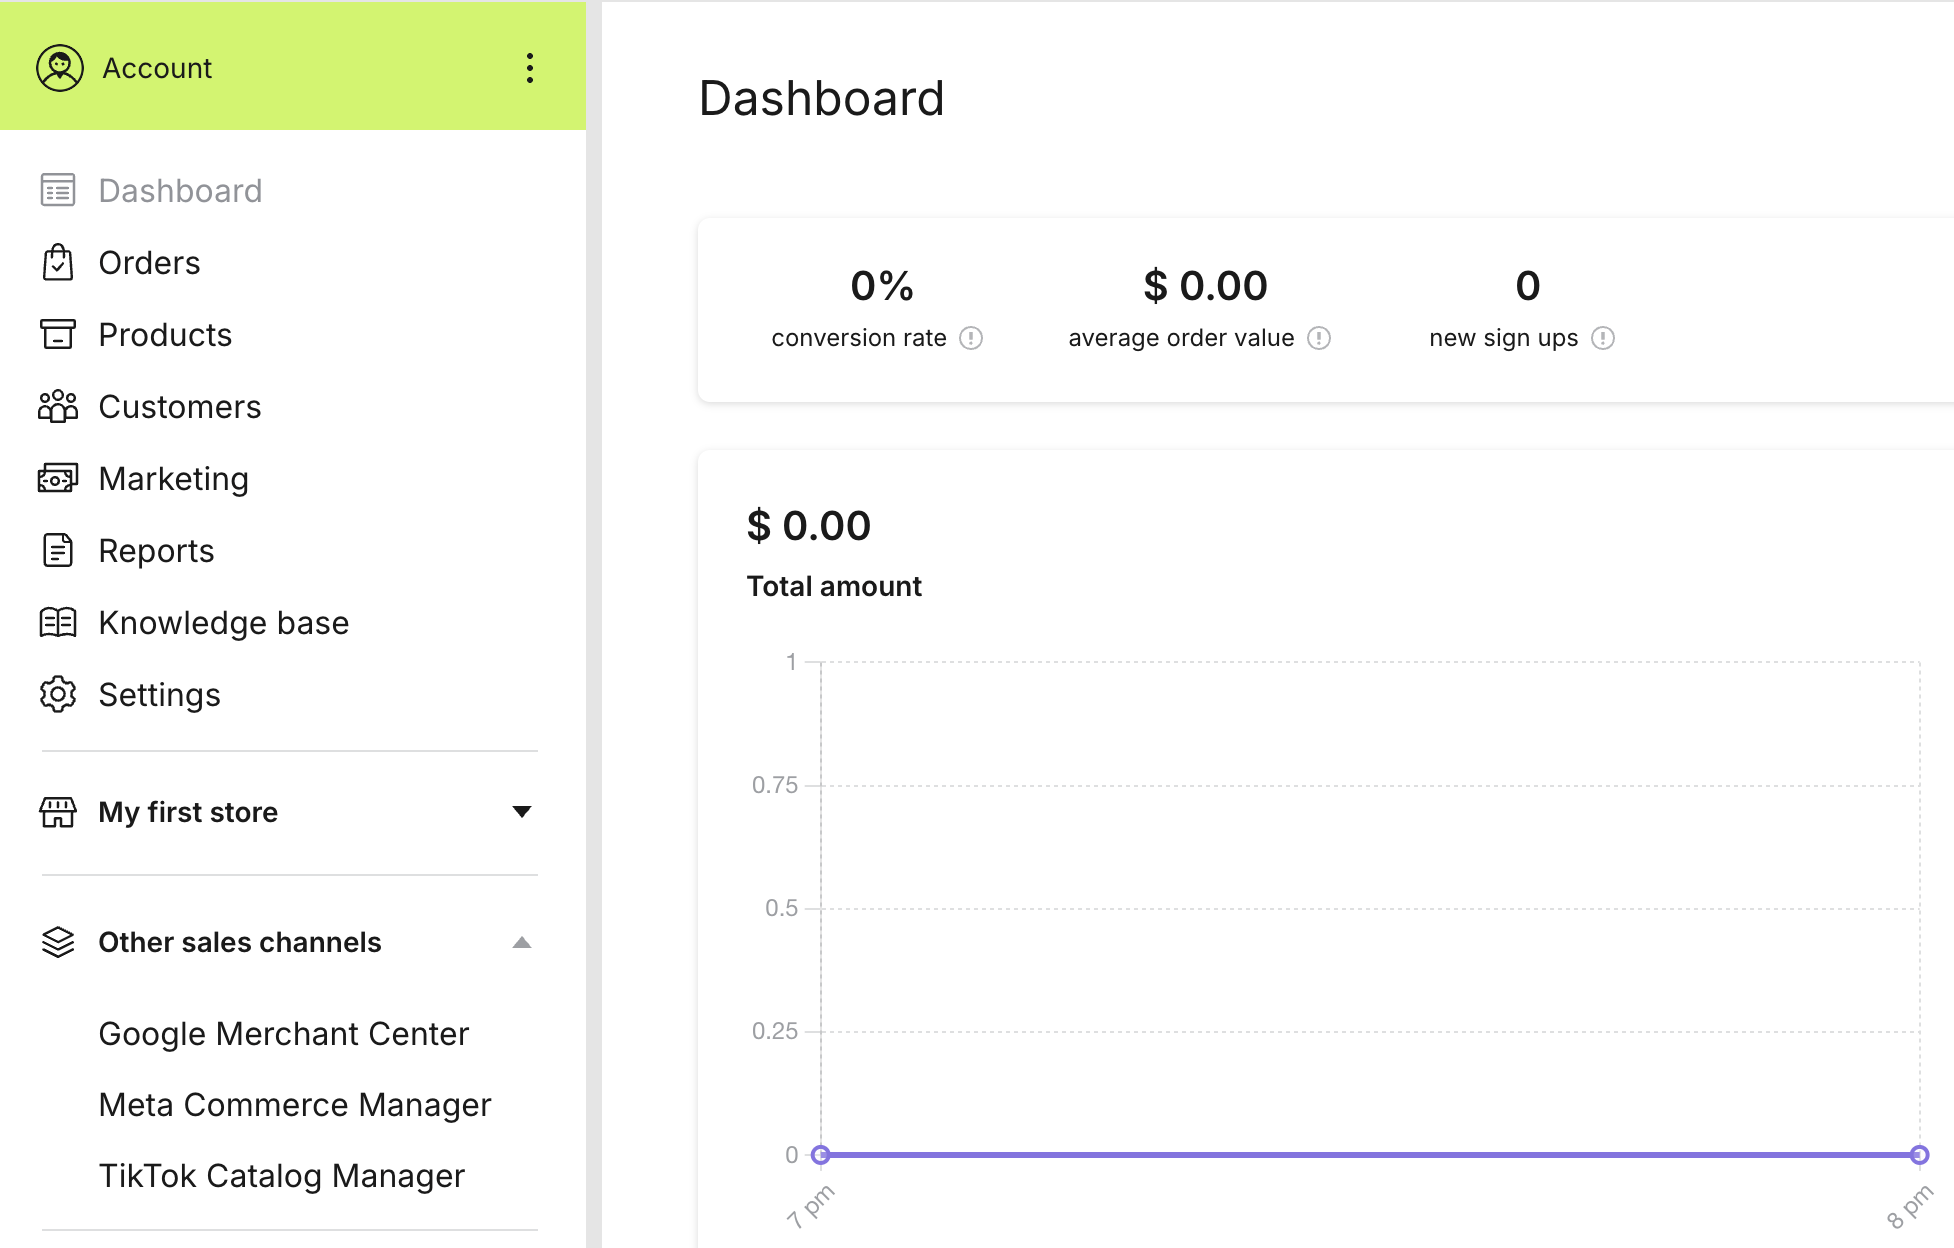
Task: Click the $ 0.00 average order value figure
Action: pos(1205,286)
